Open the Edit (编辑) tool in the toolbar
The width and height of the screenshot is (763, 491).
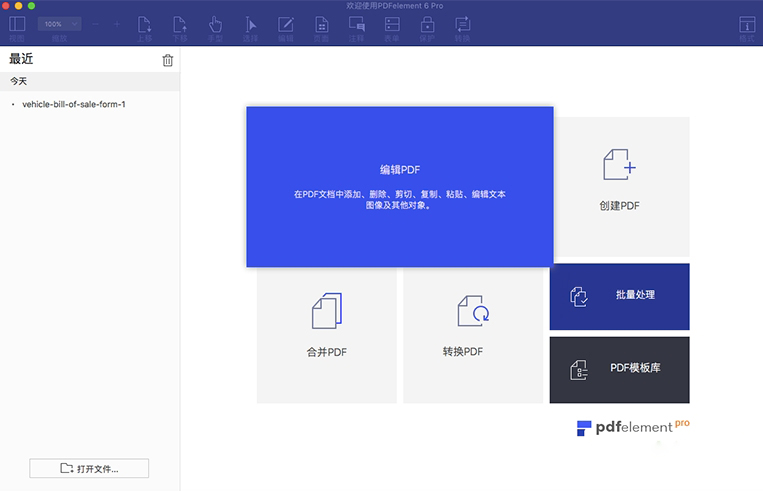[x=286, y=24]
